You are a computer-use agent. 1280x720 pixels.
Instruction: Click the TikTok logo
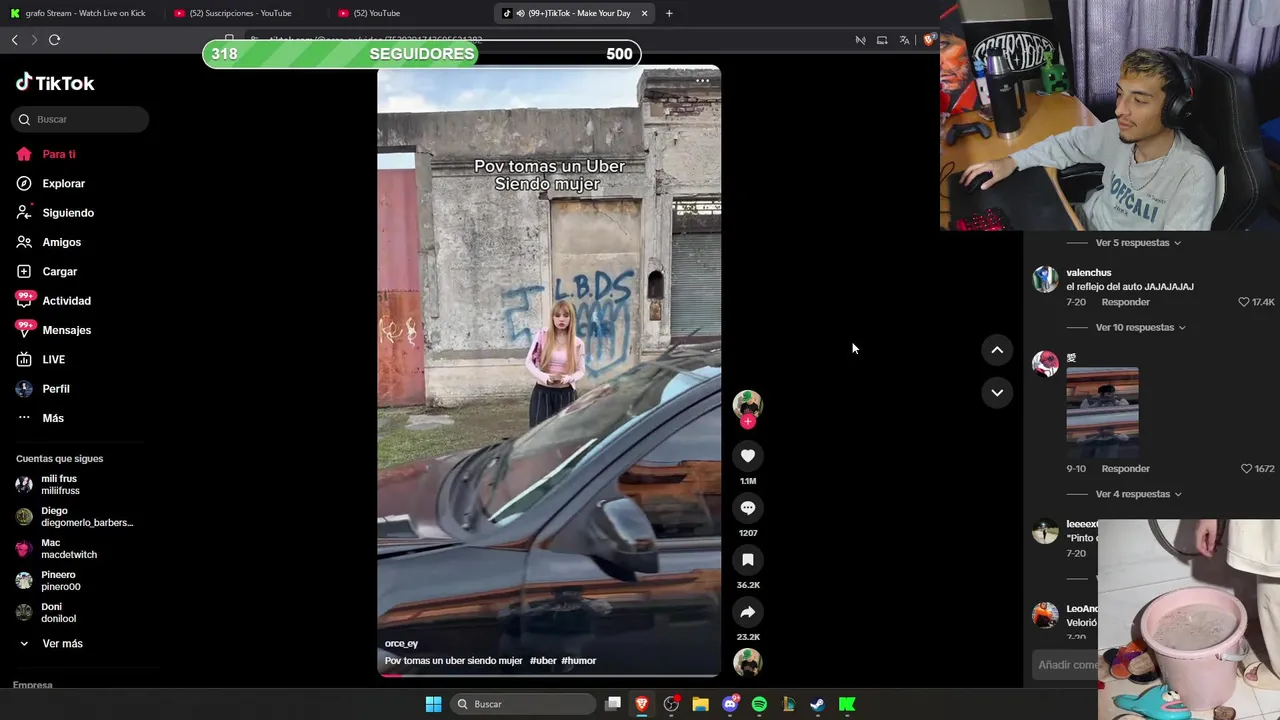(55, 83)
